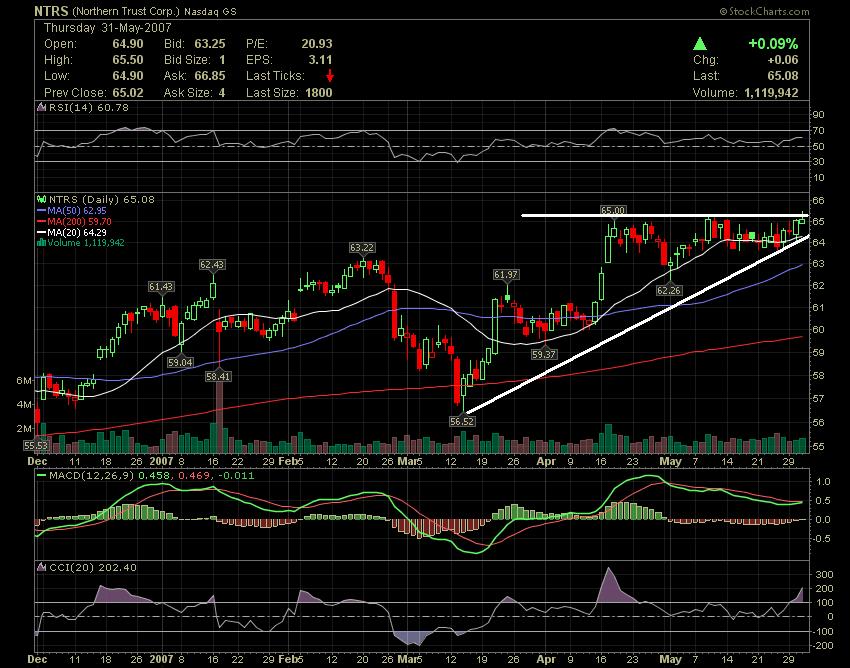This screenshot has width=850, height=668.
Task: Click the Ask Size value
Action: point(222,93)
